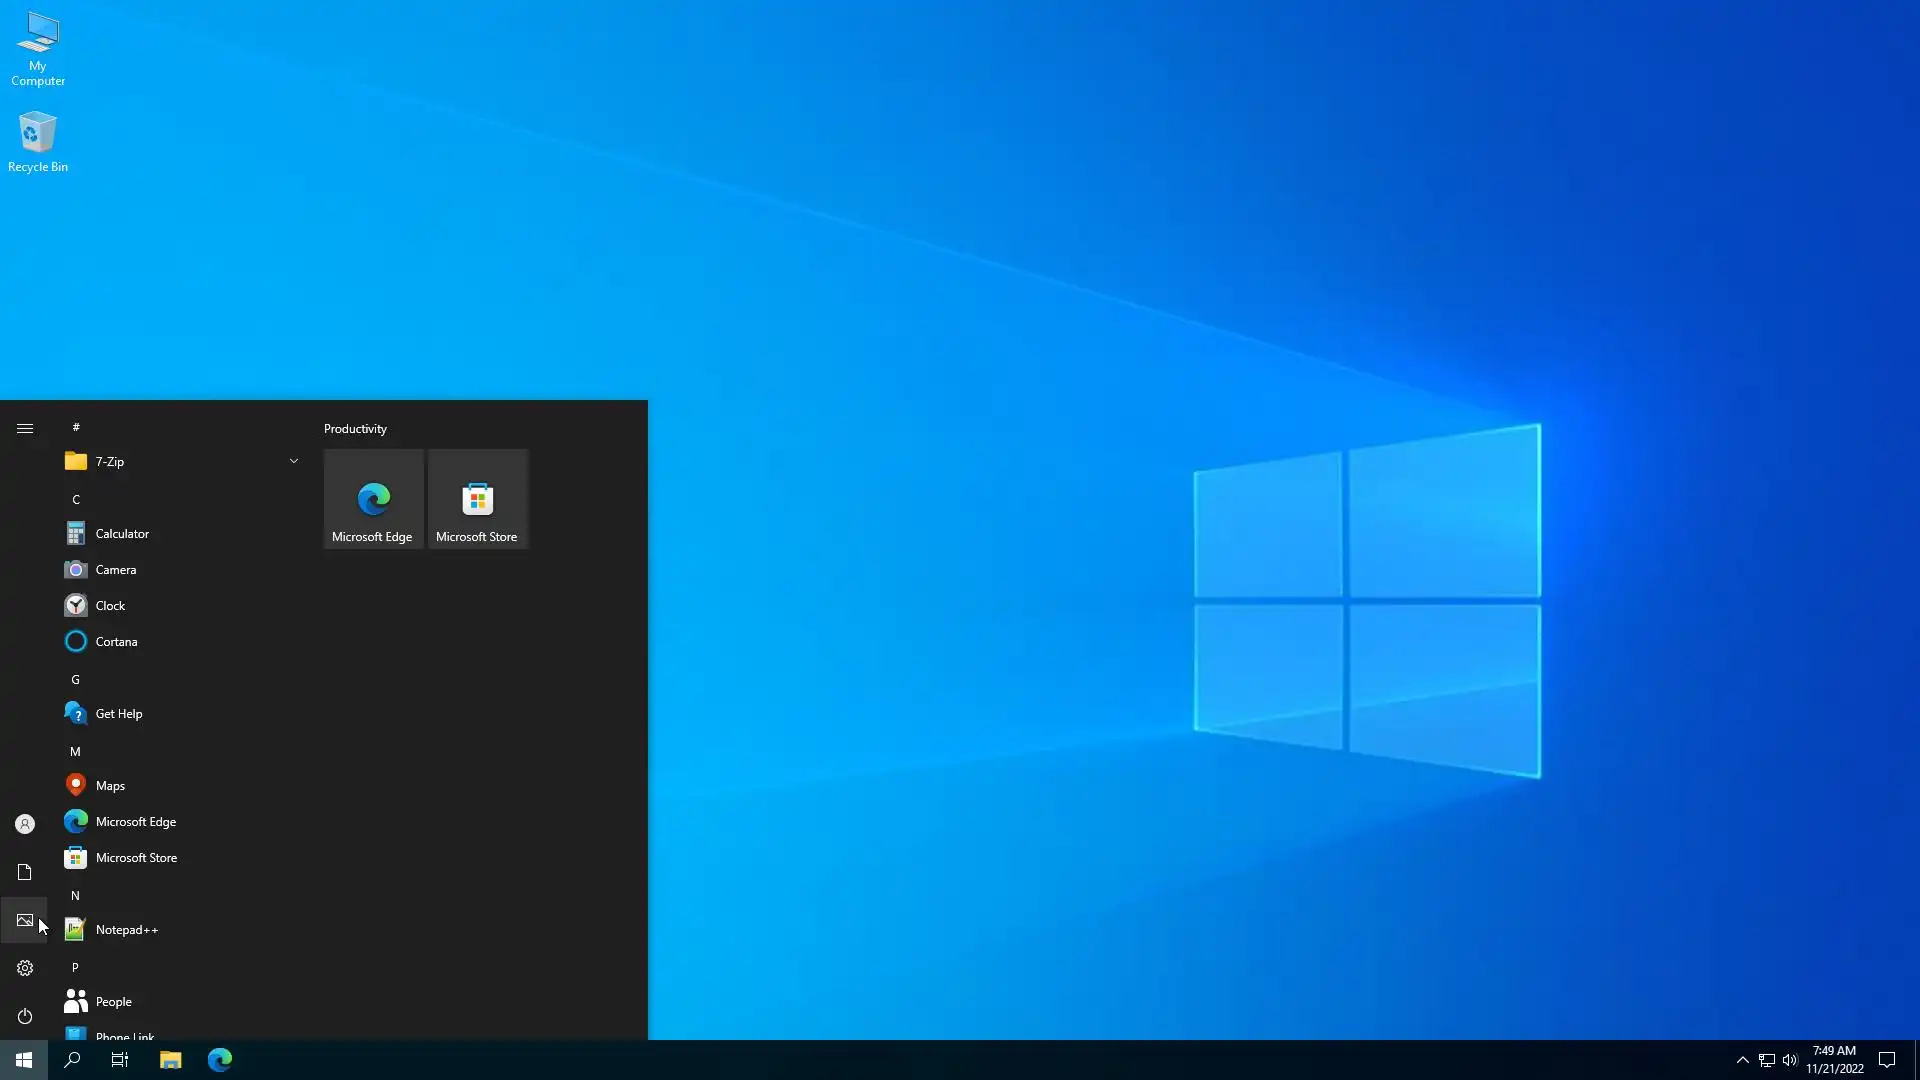Open the Microsoft Store tile
Screen dimensions: 1920x1080
(477, 499)
